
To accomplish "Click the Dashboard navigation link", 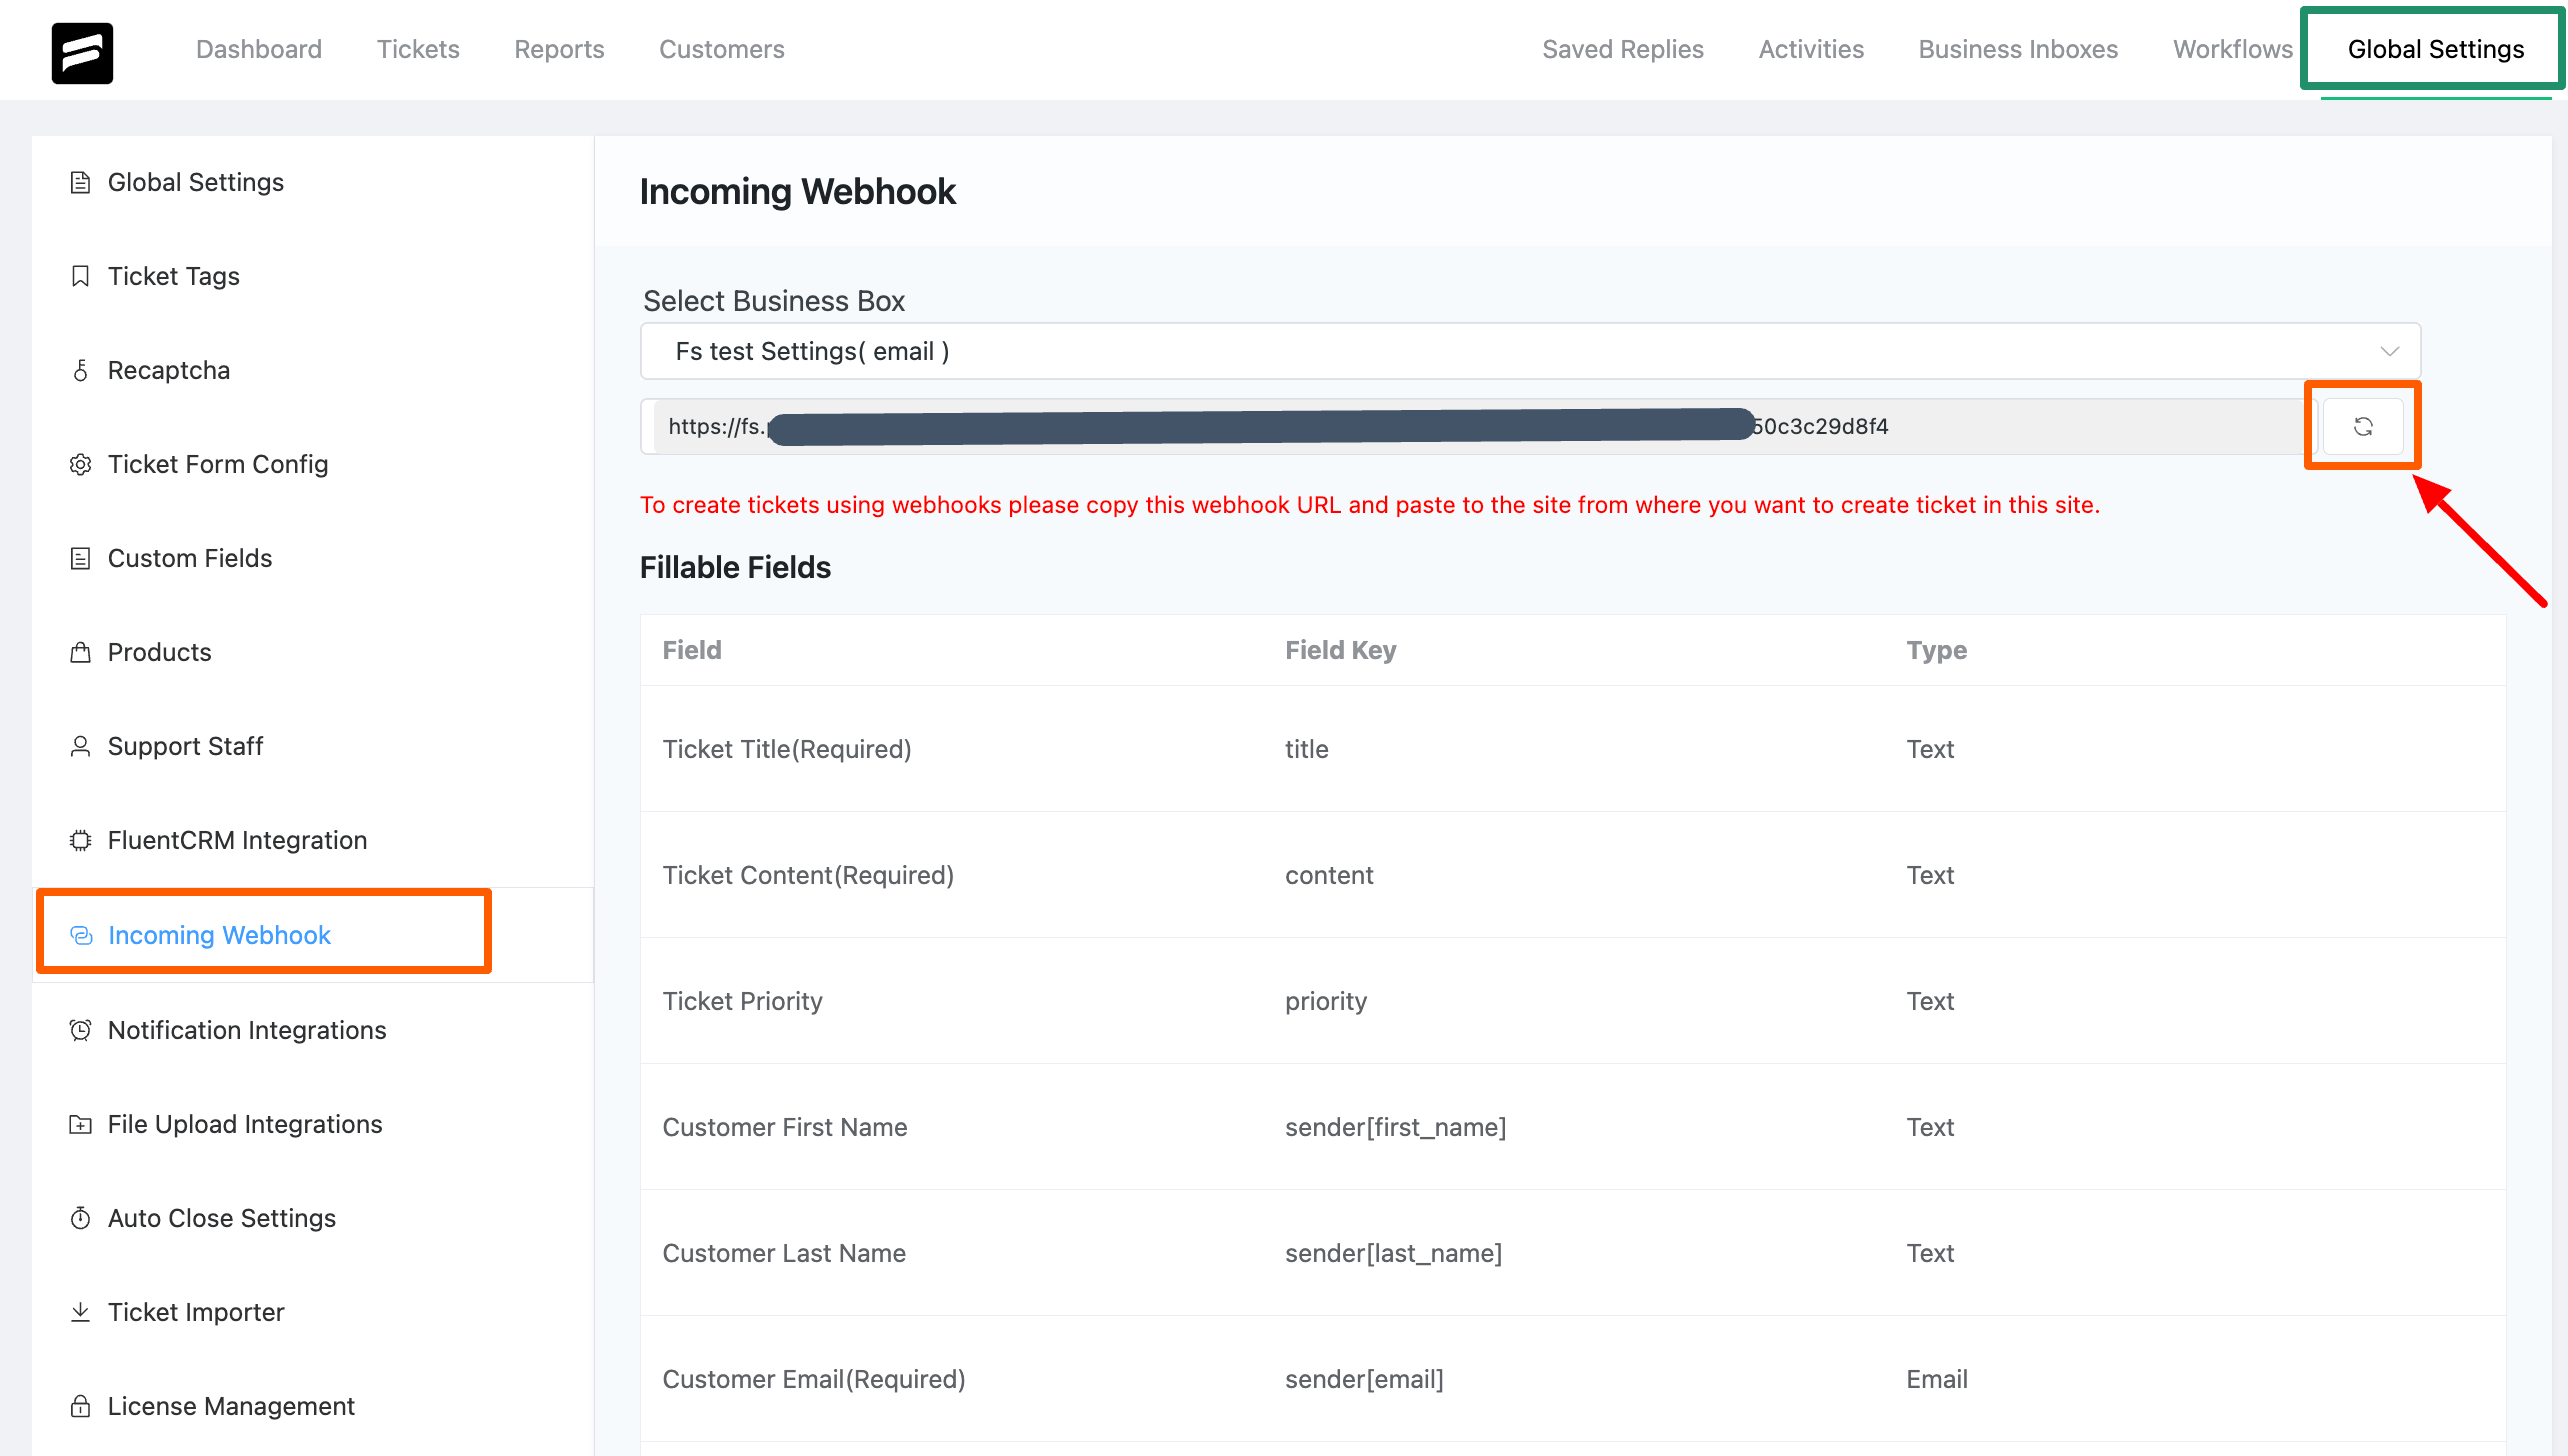I will [259, 48].
